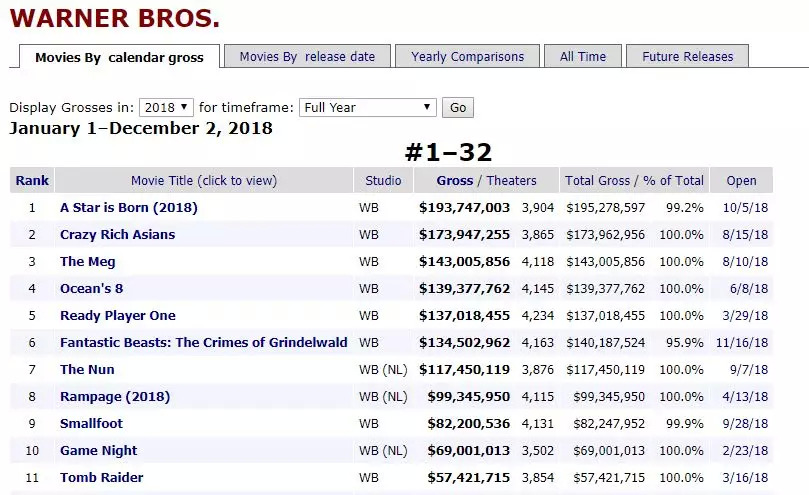
Task: Click the Tomb Raider movie link
Action: pos(102,478)
